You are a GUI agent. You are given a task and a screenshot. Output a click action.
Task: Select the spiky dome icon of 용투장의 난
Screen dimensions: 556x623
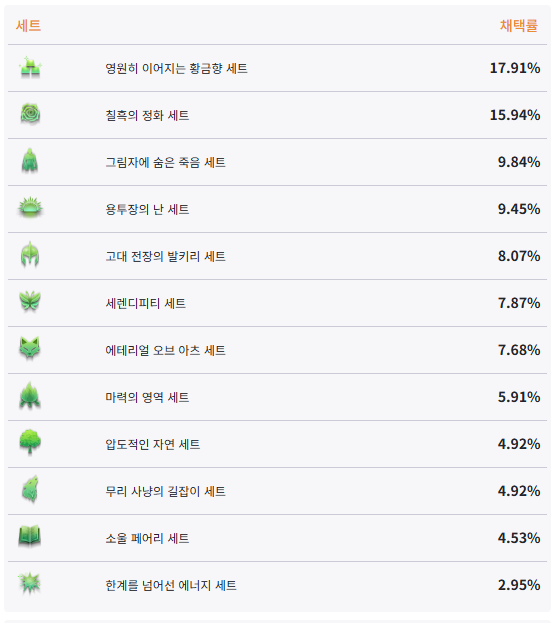point(31,209)
